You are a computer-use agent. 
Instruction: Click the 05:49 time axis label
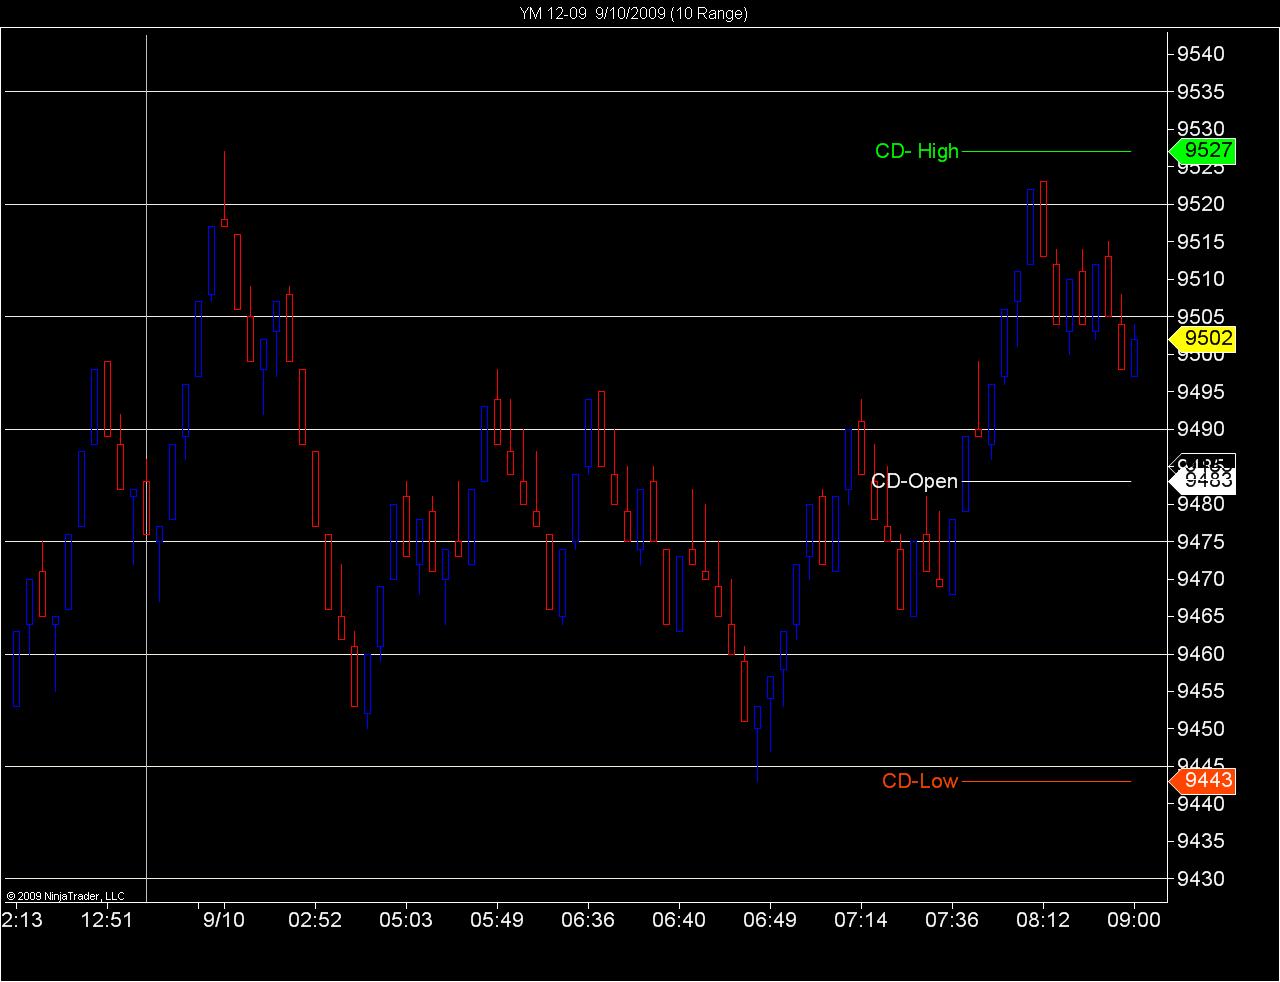[x=497, y=920]
